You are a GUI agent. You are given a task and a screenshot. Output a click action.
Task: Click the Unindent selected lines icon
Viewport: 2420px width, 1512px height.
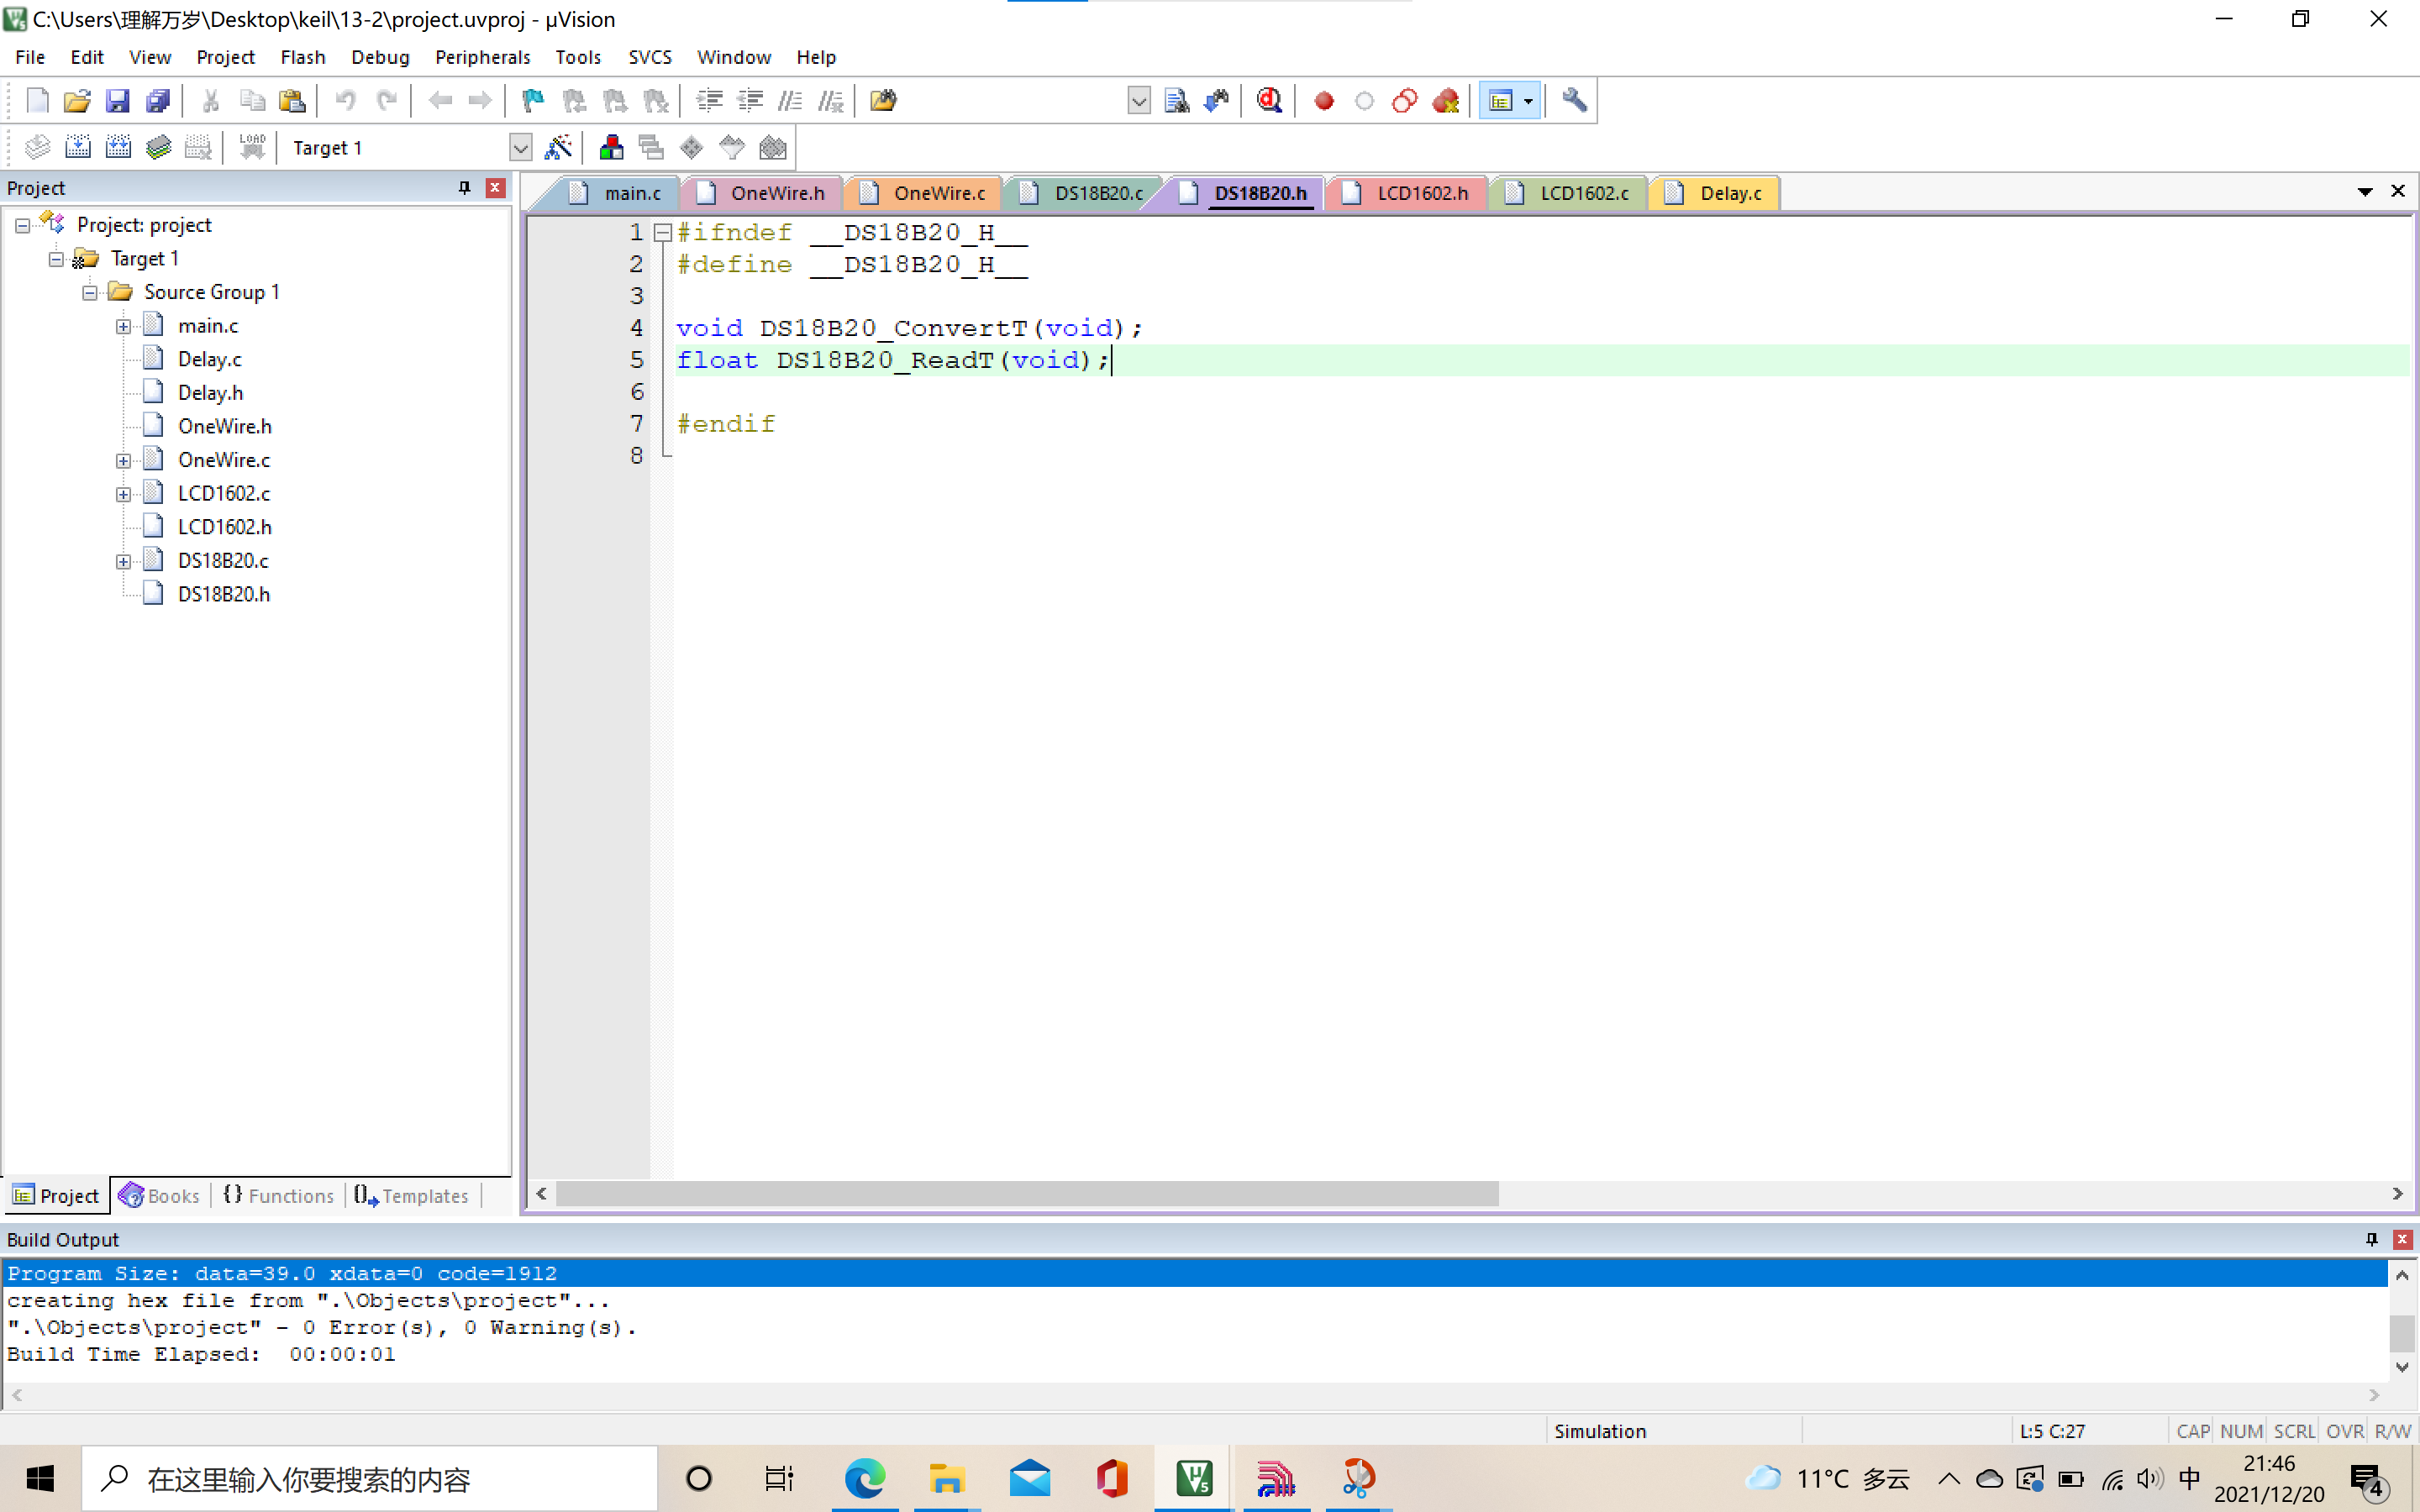click(x=750, y=100)
